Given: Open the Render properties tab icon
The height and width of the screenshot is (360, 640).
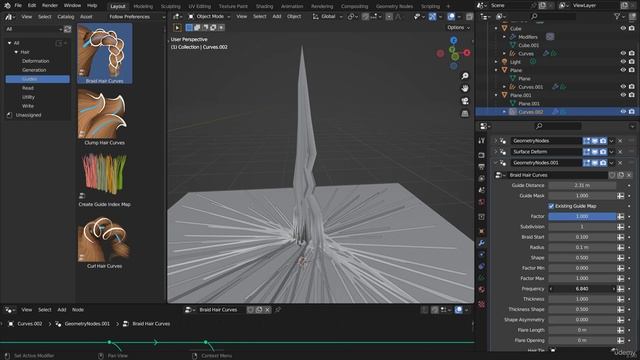Looking at the screenshot, I should (482, 155).
